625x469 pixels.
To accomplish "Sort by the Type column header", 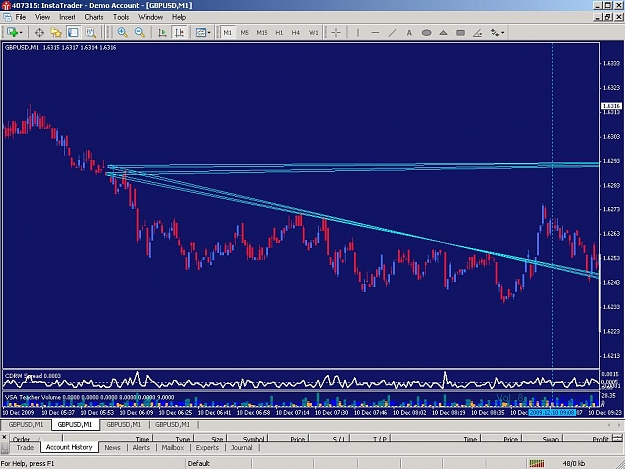I will [x=173, y=438].
